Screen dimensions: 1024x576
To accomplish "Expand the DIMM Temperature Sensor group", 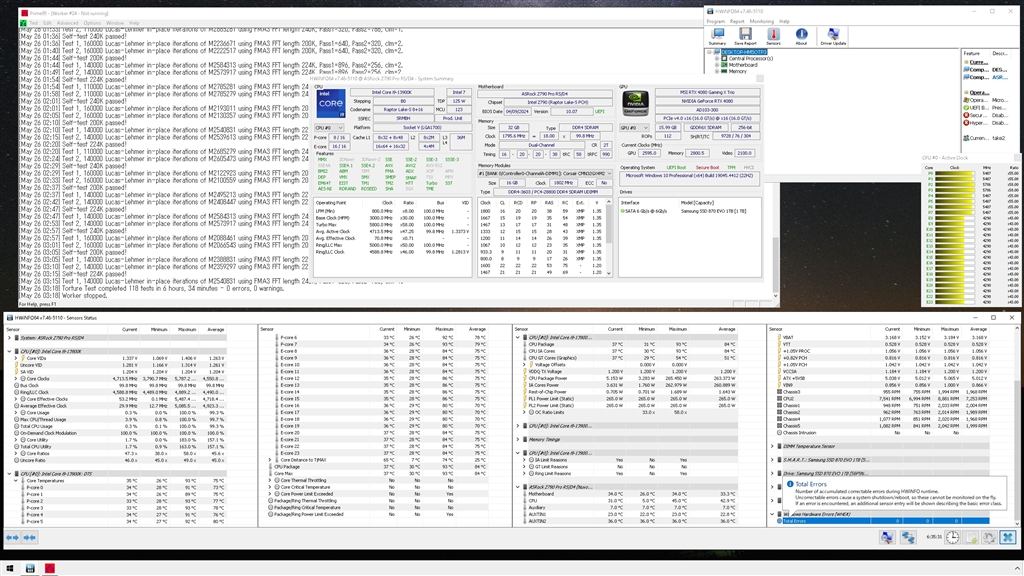I will 772,446.
